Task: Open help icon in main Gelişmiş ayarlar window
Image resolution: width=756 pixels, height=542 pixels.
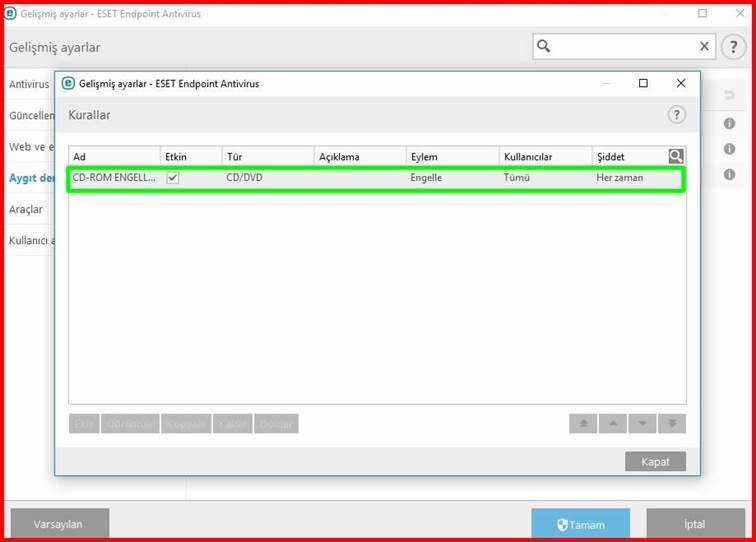Action: [733, 47]
